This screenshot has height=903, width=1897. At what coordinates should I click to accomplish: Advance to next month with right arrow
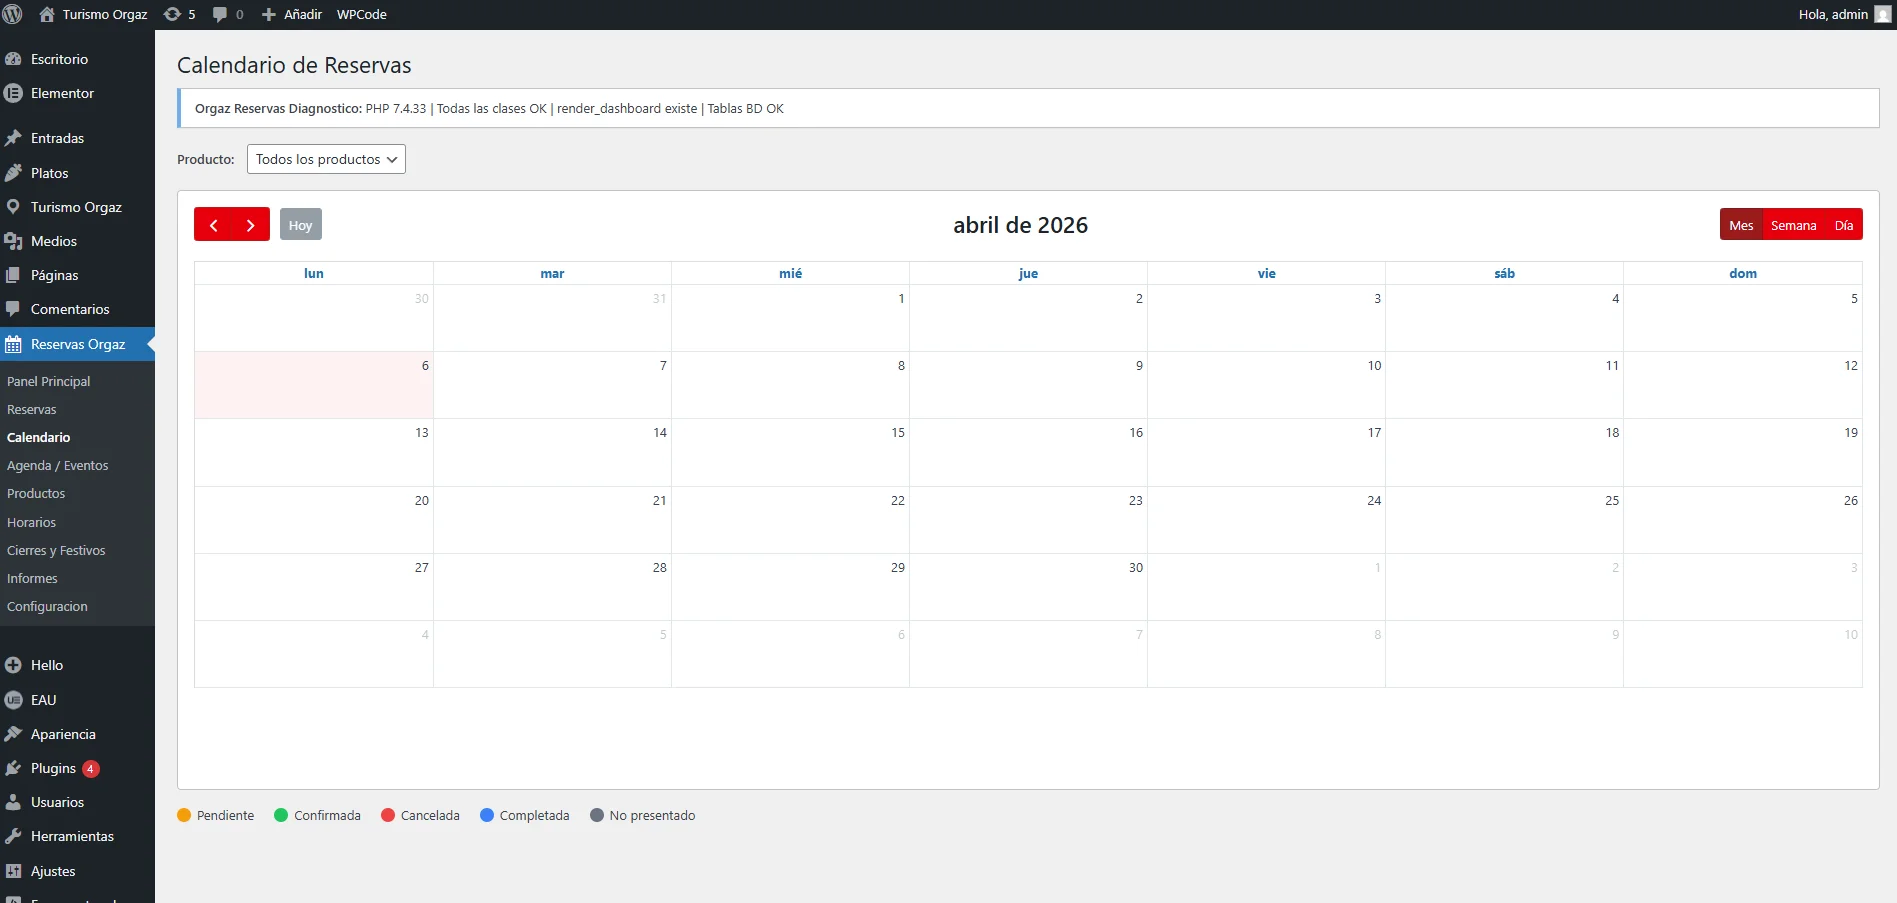[251, 225]
